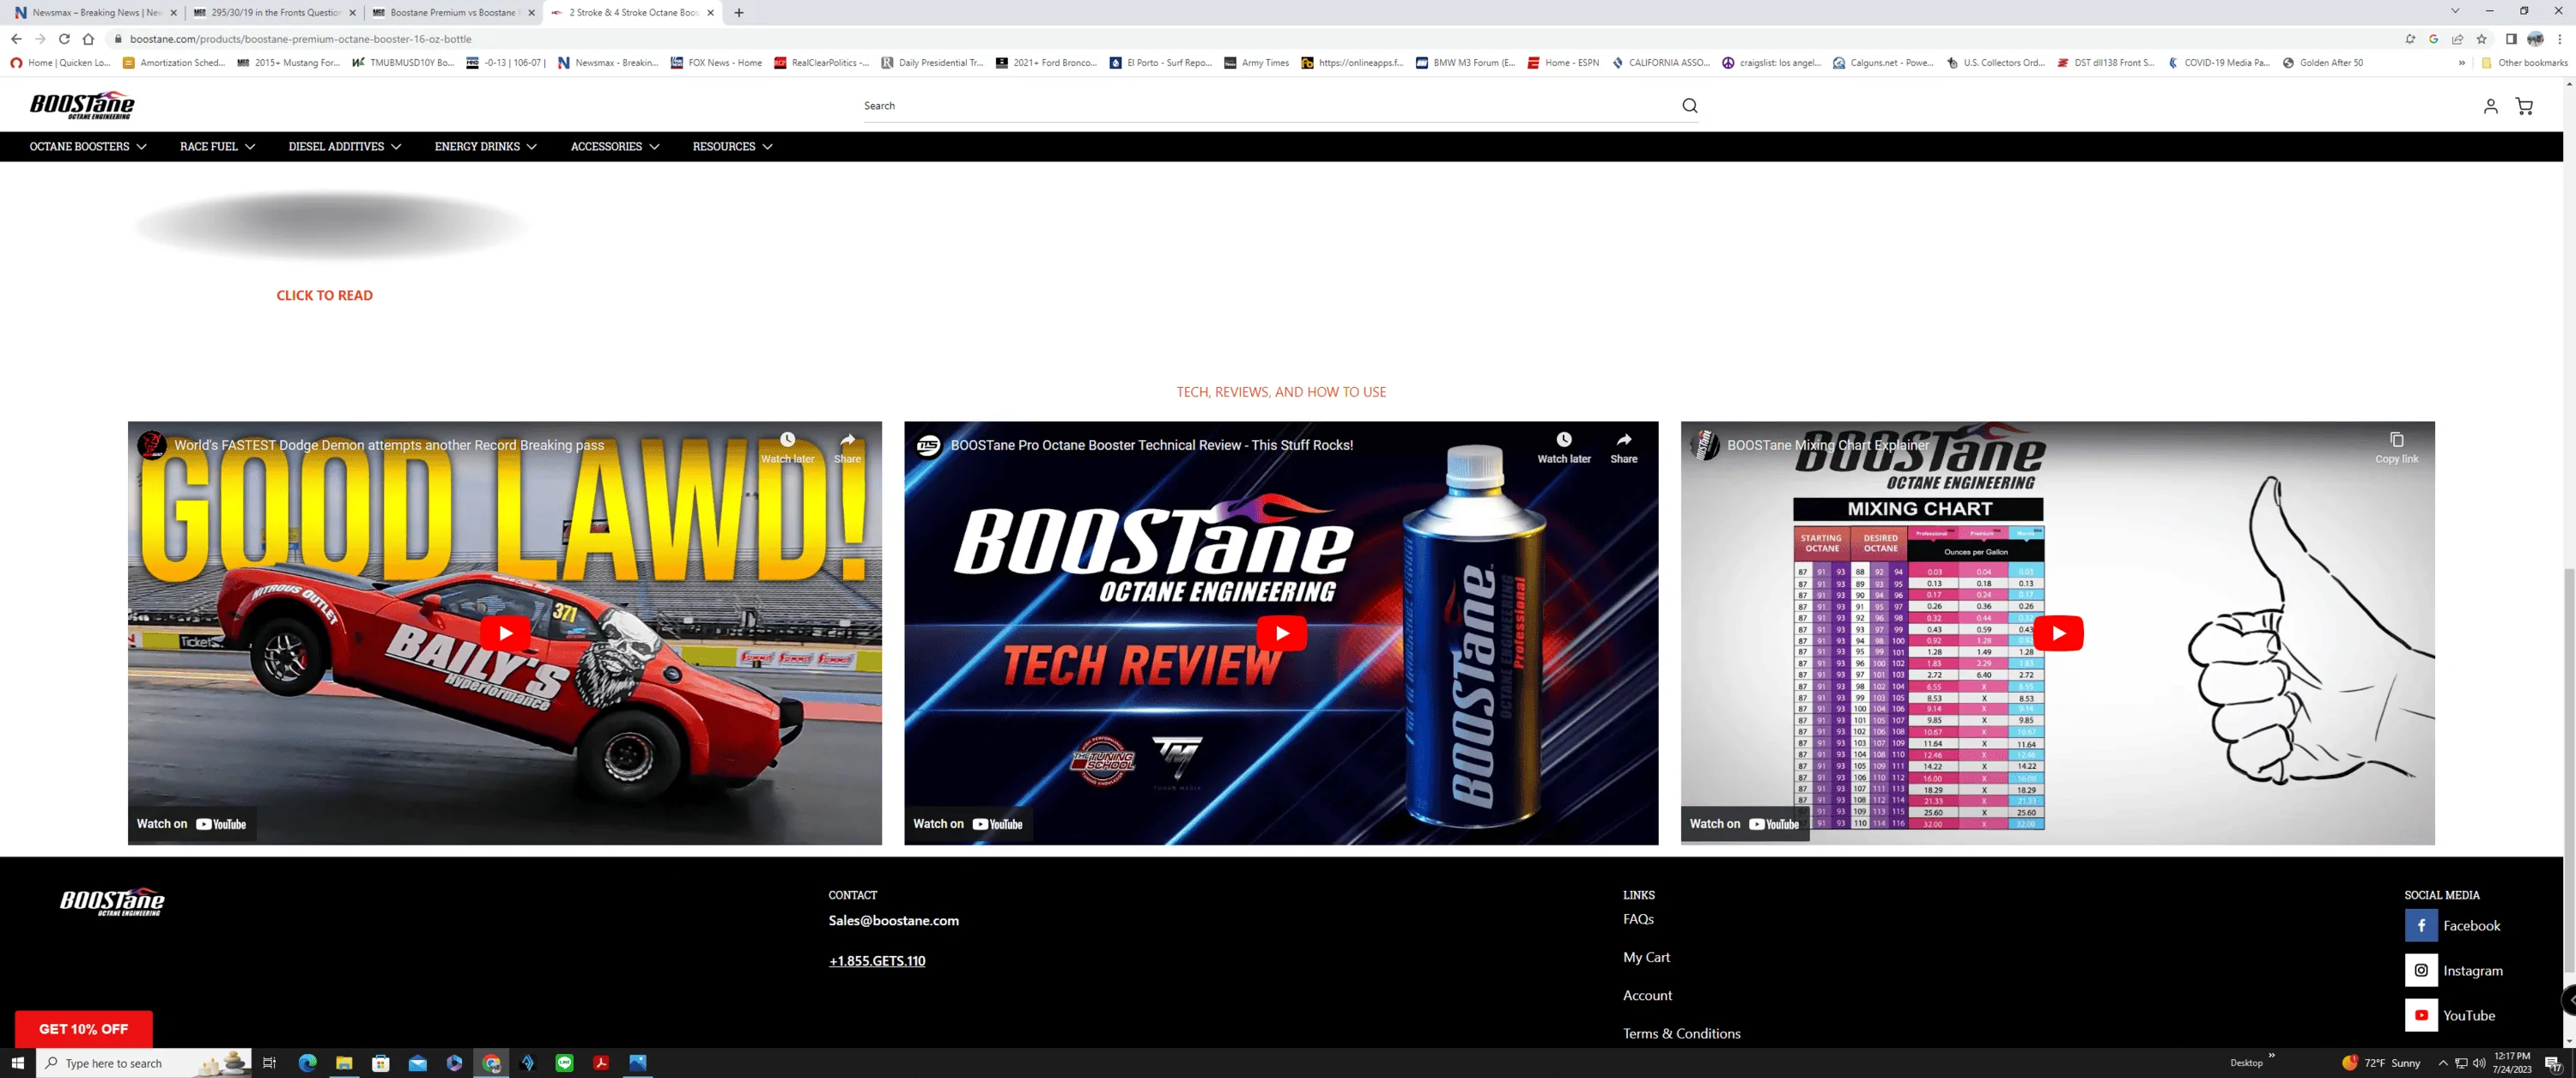This screenshot has width=2576, height=1078.
Task: Click the browser address bar URL
Action: pos(300,39)
